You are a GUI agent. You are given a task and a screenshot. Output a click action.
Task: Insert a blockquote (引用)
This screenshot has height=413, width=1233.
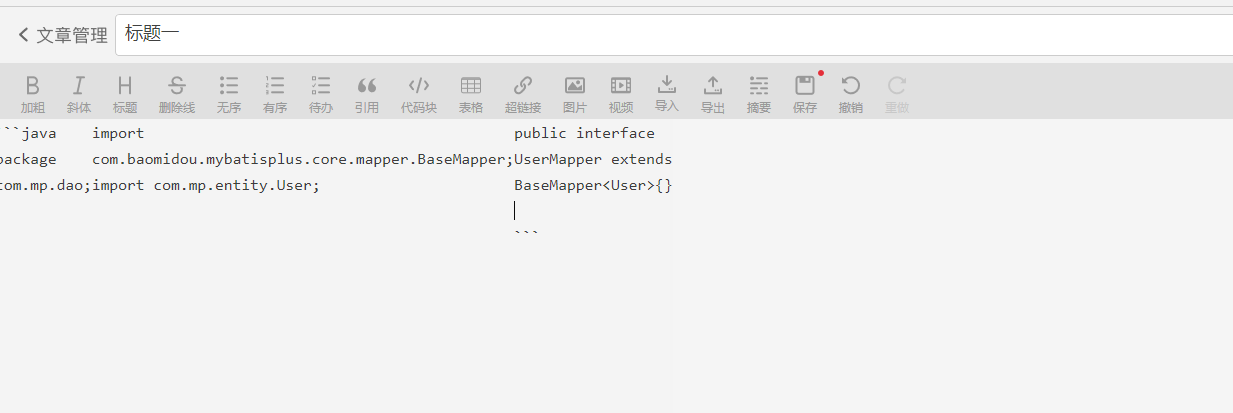(367, 95)
